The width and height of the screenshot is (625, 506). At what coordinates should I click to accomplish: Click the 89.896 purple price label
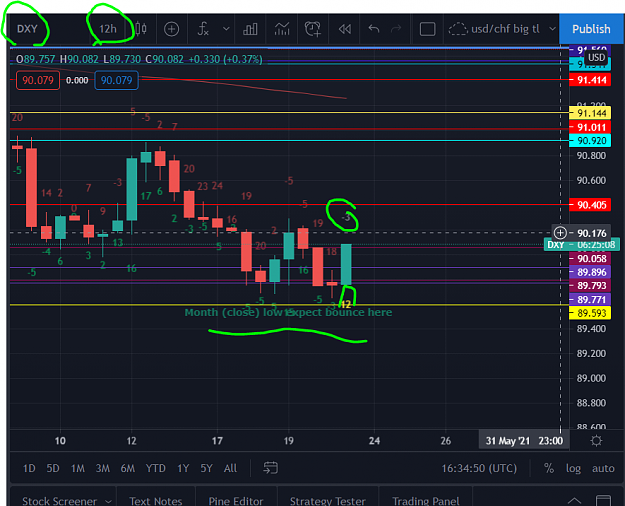pyautogui.click(x=590, y=272)
